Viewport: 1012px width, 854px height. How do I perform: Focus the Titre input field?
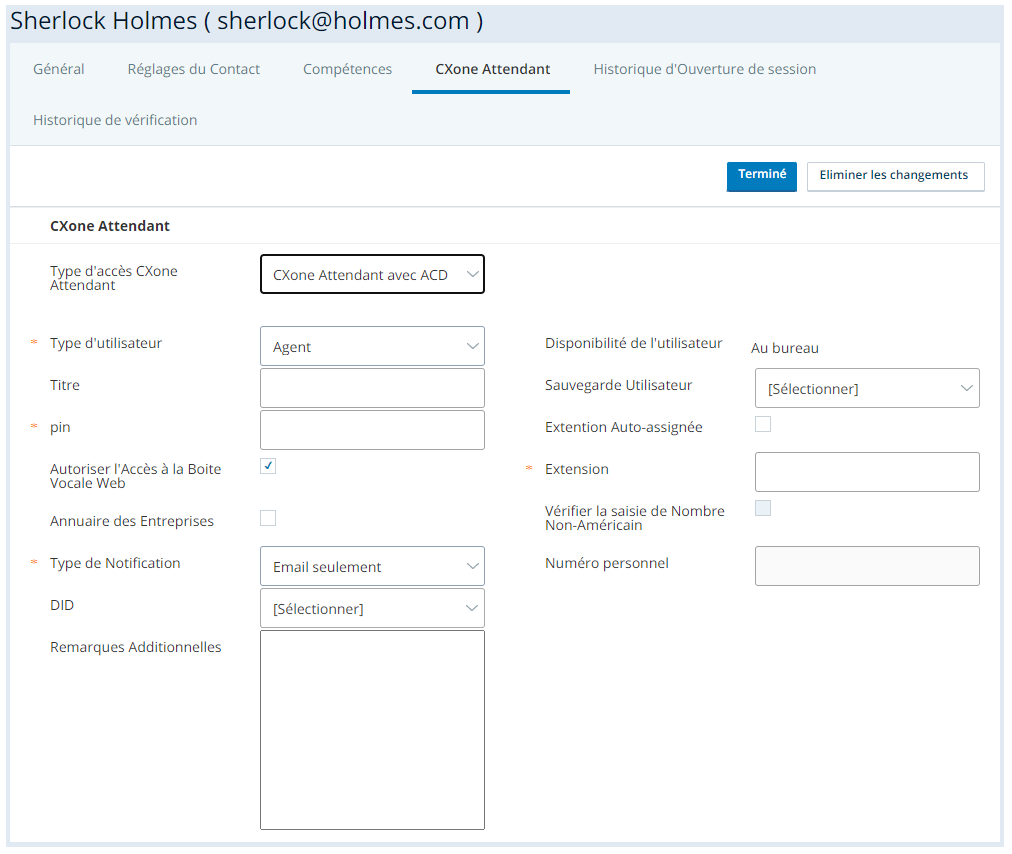point(372,388)
